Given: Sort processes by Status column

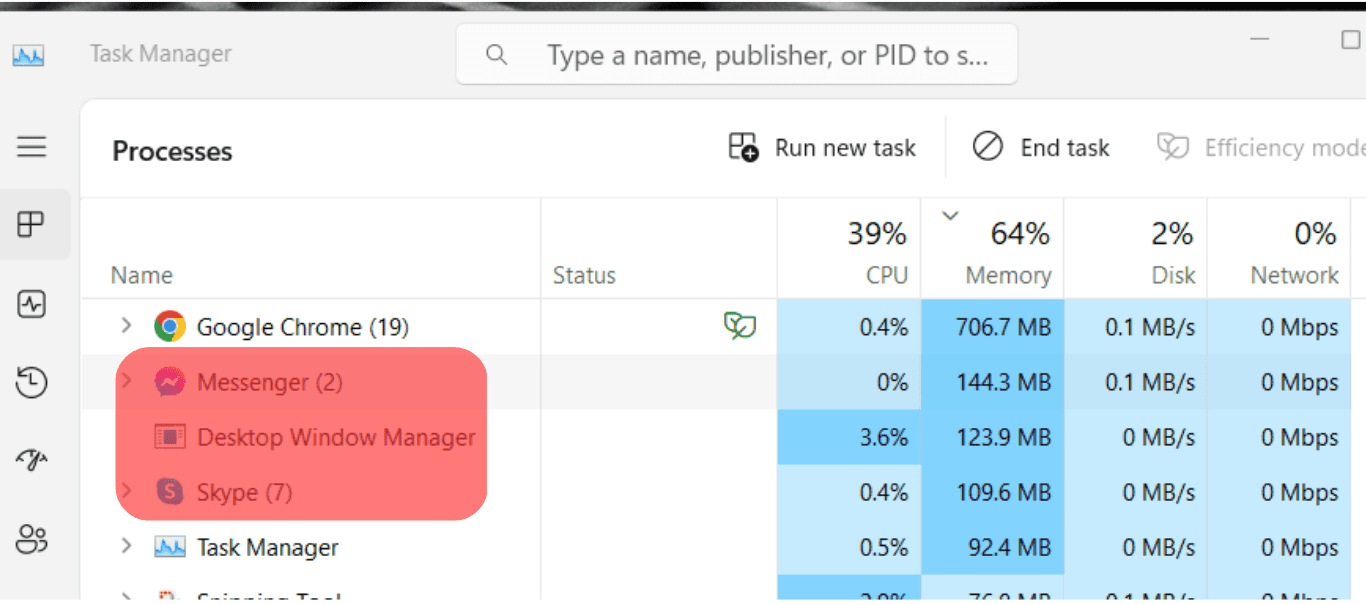Looking at the screenshot, I should tap(659, 249).
